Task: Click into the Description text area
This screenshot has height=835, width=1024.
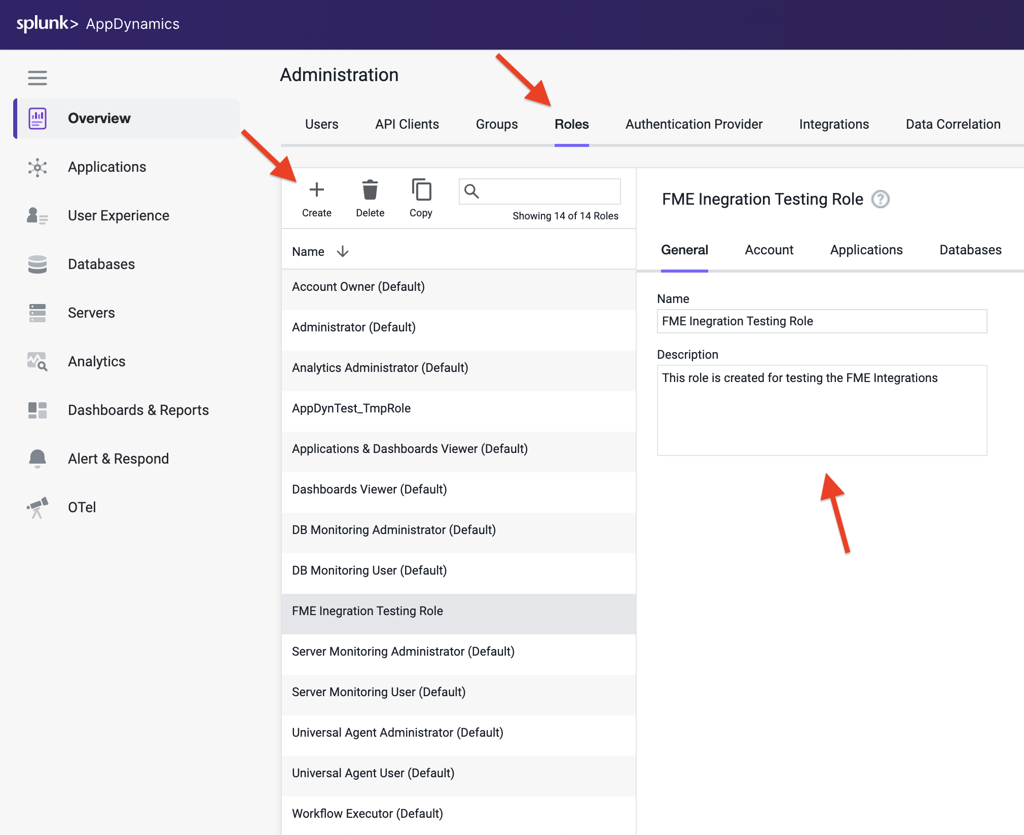Action: click(x=821, y=410)
